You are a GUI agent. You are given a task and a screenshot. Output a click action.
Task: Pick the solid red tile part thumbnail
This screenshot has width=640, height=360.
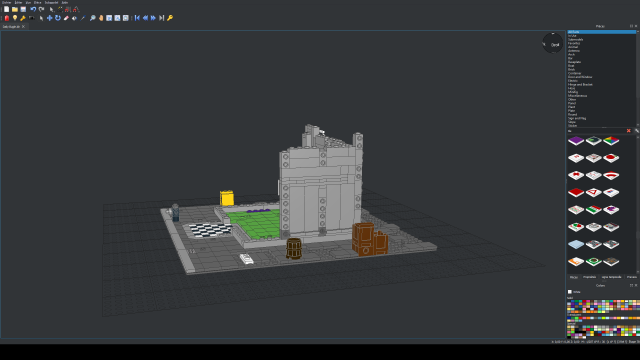[576, 192]
